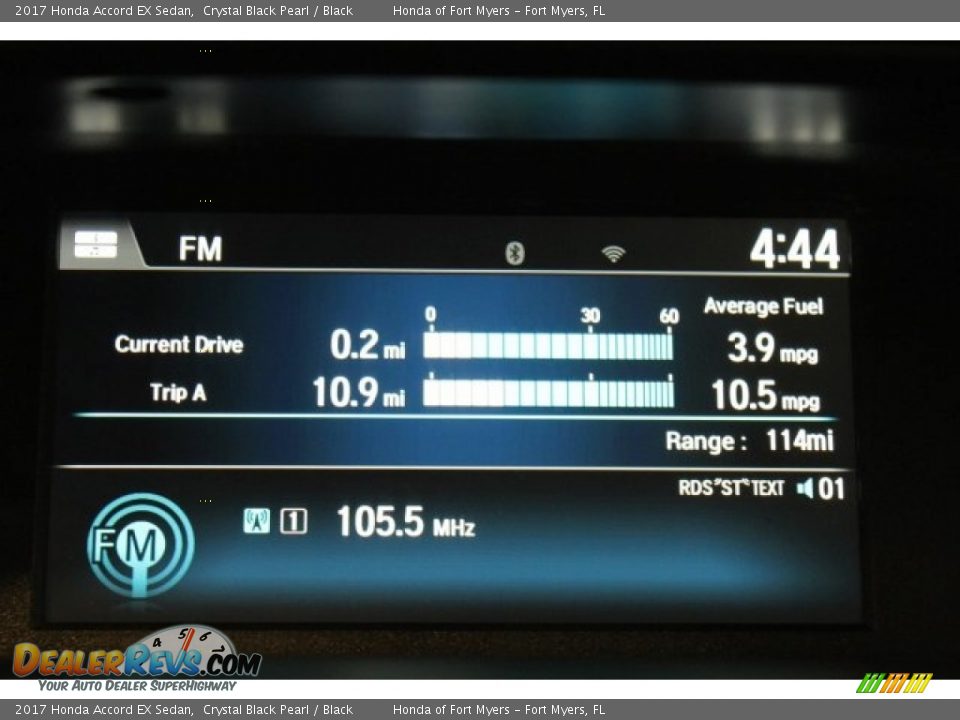Click the striped logo at bottom right
960x720 pixels.
point(894,683)
